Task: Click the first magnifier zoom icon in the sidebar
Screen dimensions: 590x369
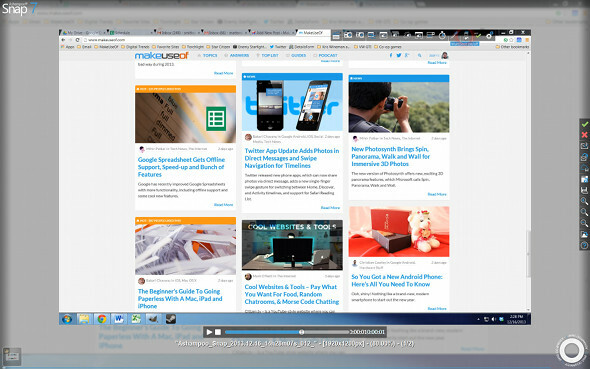Action: (584, 201)
